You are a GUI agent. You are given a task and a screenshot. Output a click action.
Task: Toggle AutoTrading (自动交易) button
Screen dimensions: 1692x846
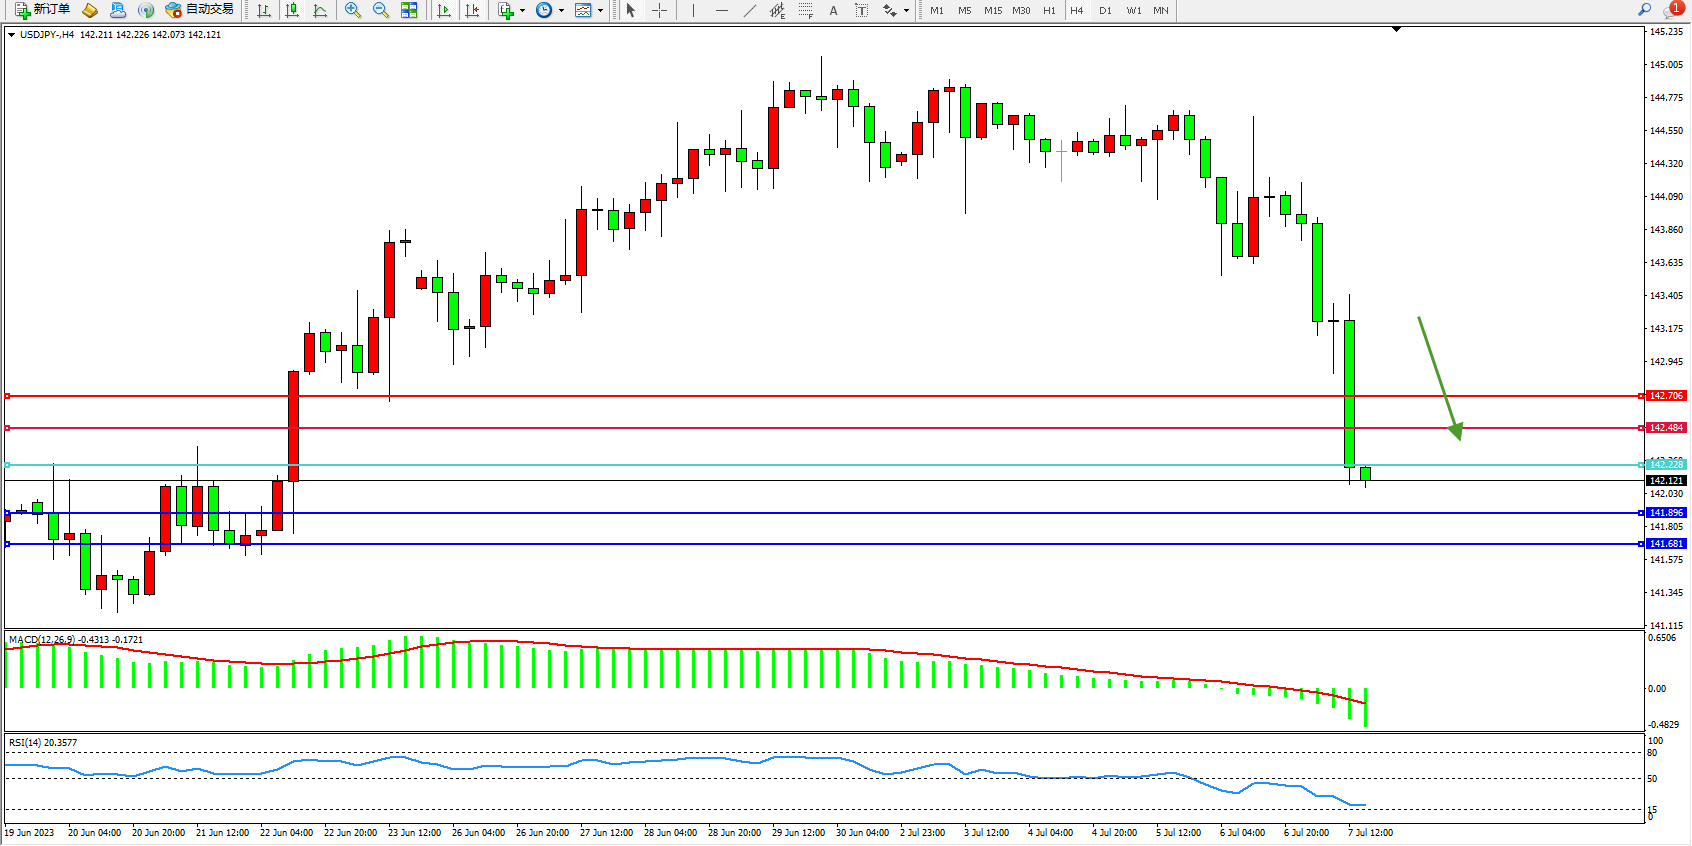(200, 10)
